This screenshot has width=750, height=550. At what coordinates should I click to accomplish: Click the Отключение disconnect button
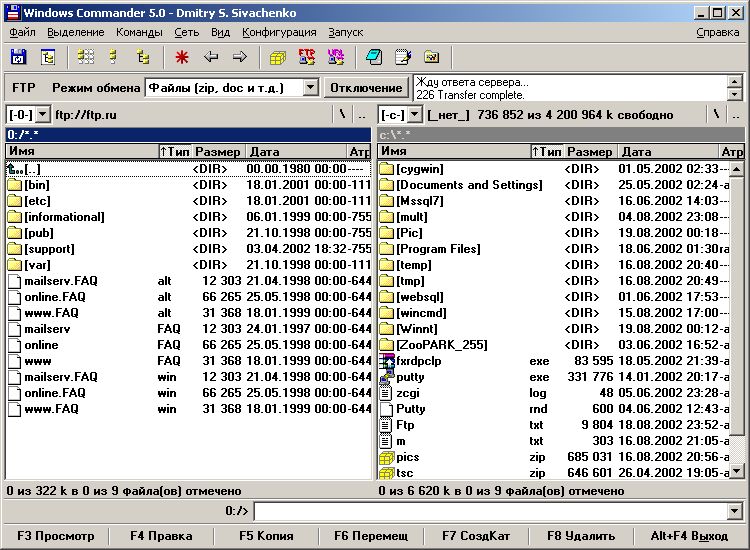(x=366, y=88)
